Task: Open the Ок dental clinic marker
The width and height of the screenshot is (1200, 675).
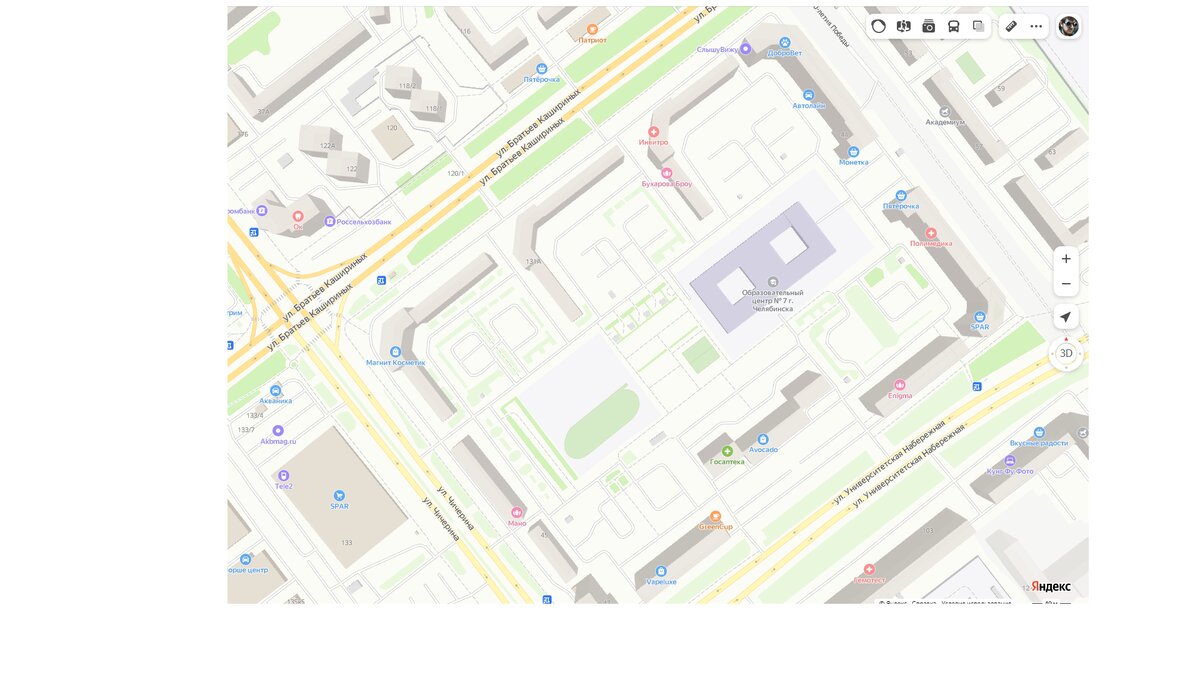Action: 297,216
